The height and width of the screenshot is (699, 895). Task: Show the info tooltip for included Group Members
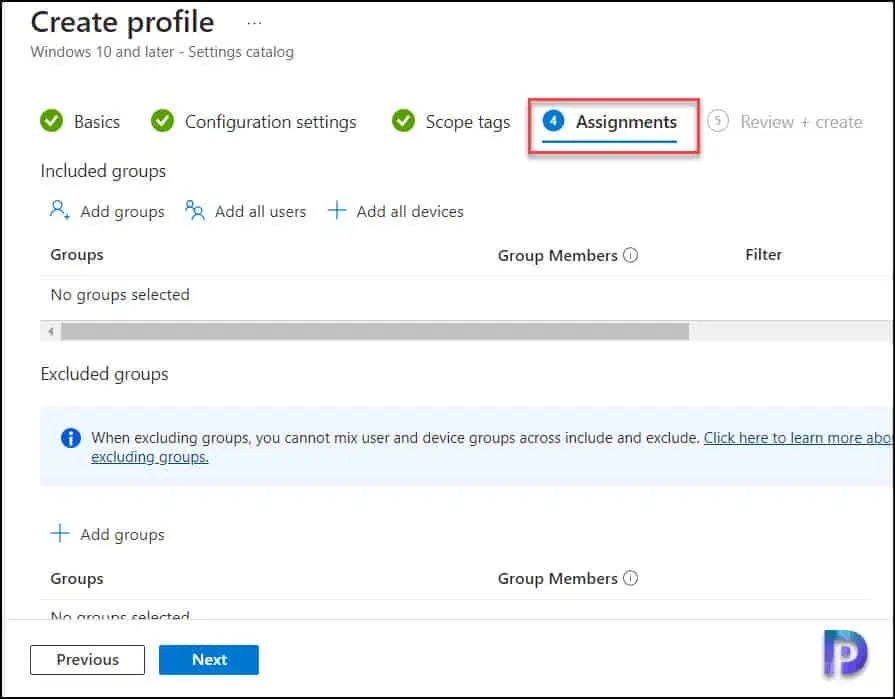coord(630,255)
